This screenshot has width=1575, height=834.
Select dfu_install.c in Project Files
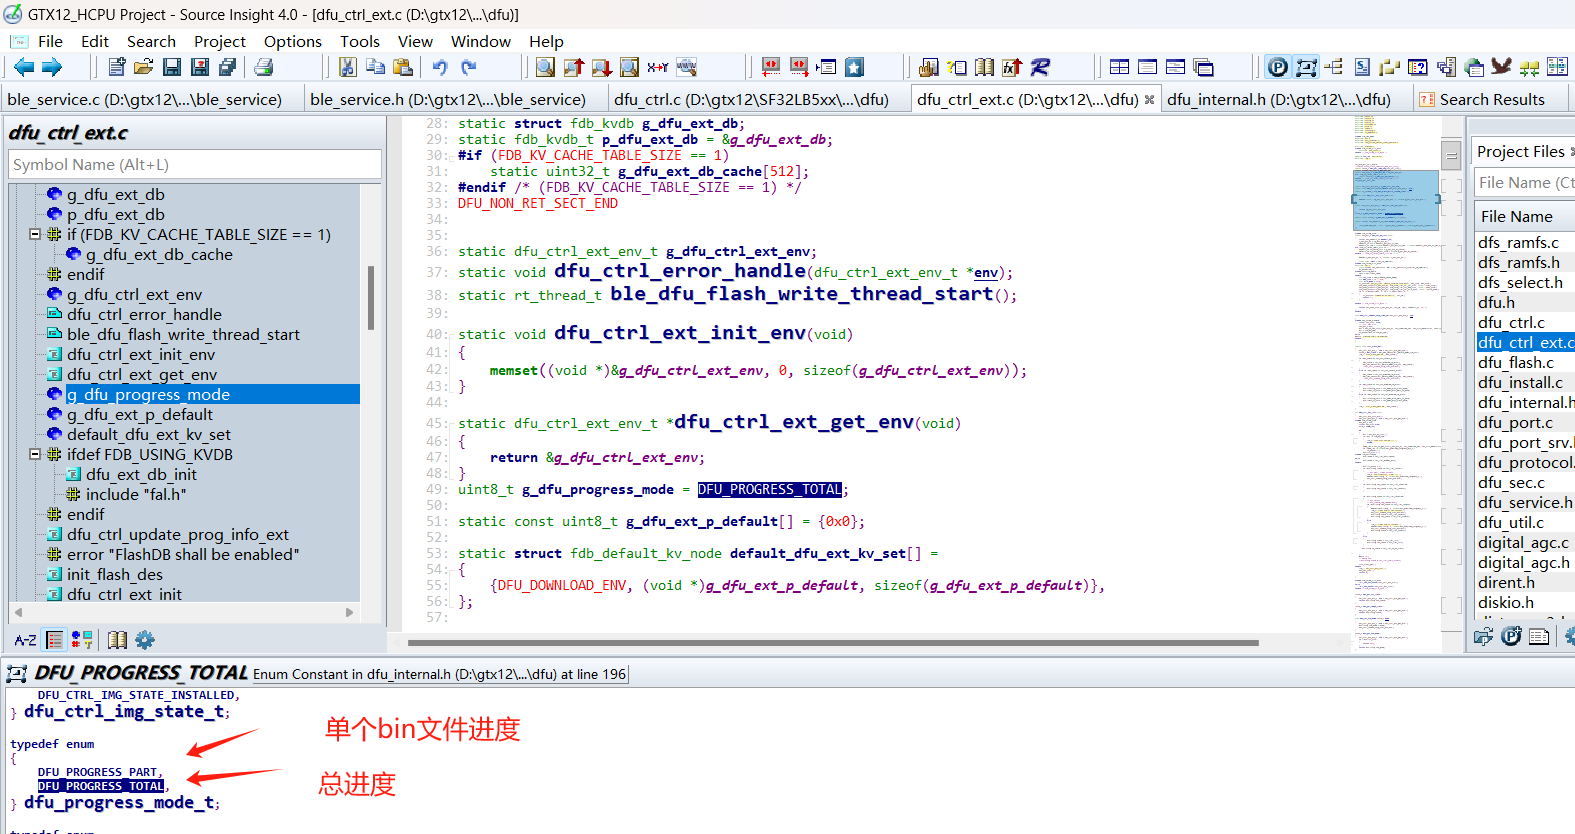[1520, 382]
